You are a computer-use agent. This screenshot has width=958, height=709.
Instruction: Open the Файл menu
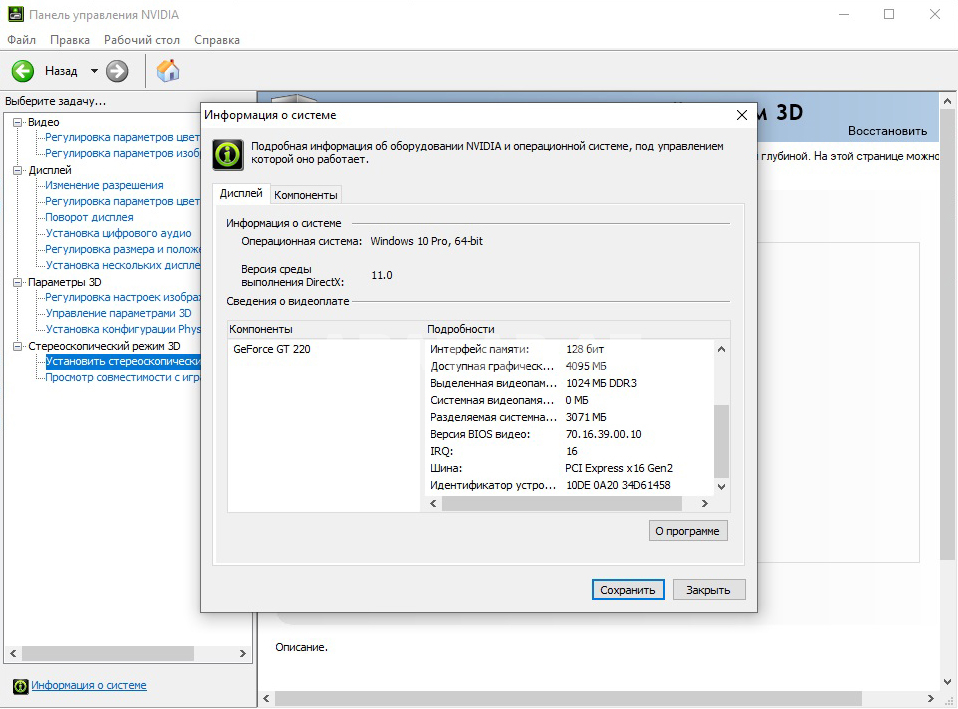coord(21,40)
